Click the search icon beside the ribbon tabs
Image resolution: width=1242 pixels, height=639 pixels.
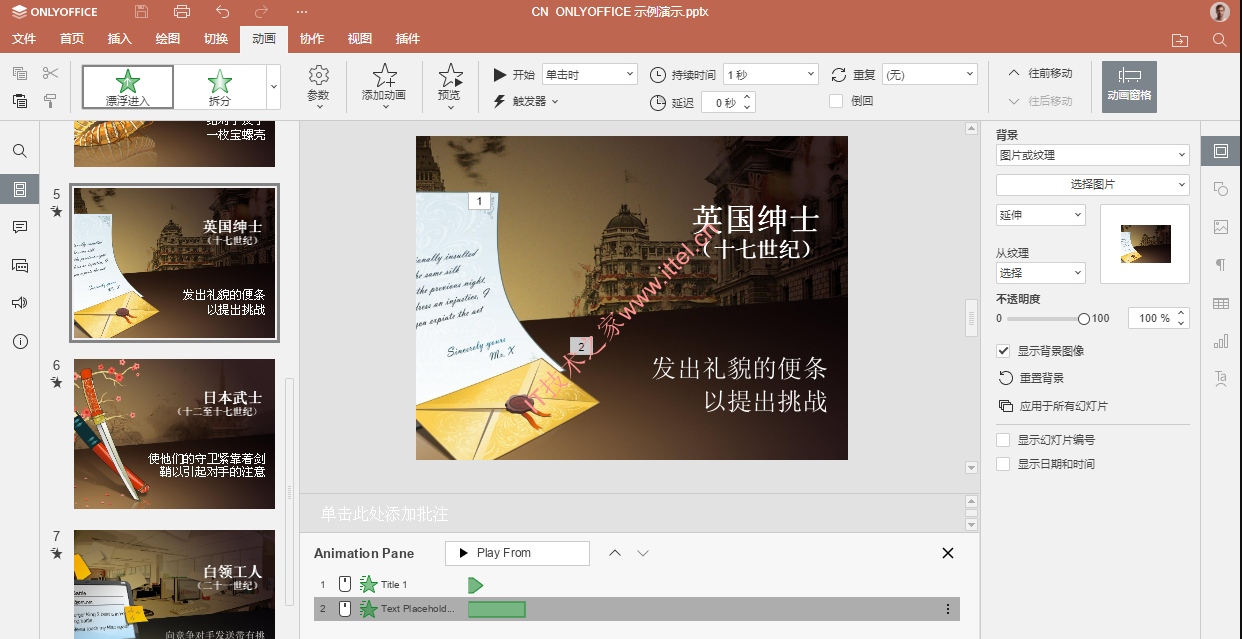click(1219, 40)
